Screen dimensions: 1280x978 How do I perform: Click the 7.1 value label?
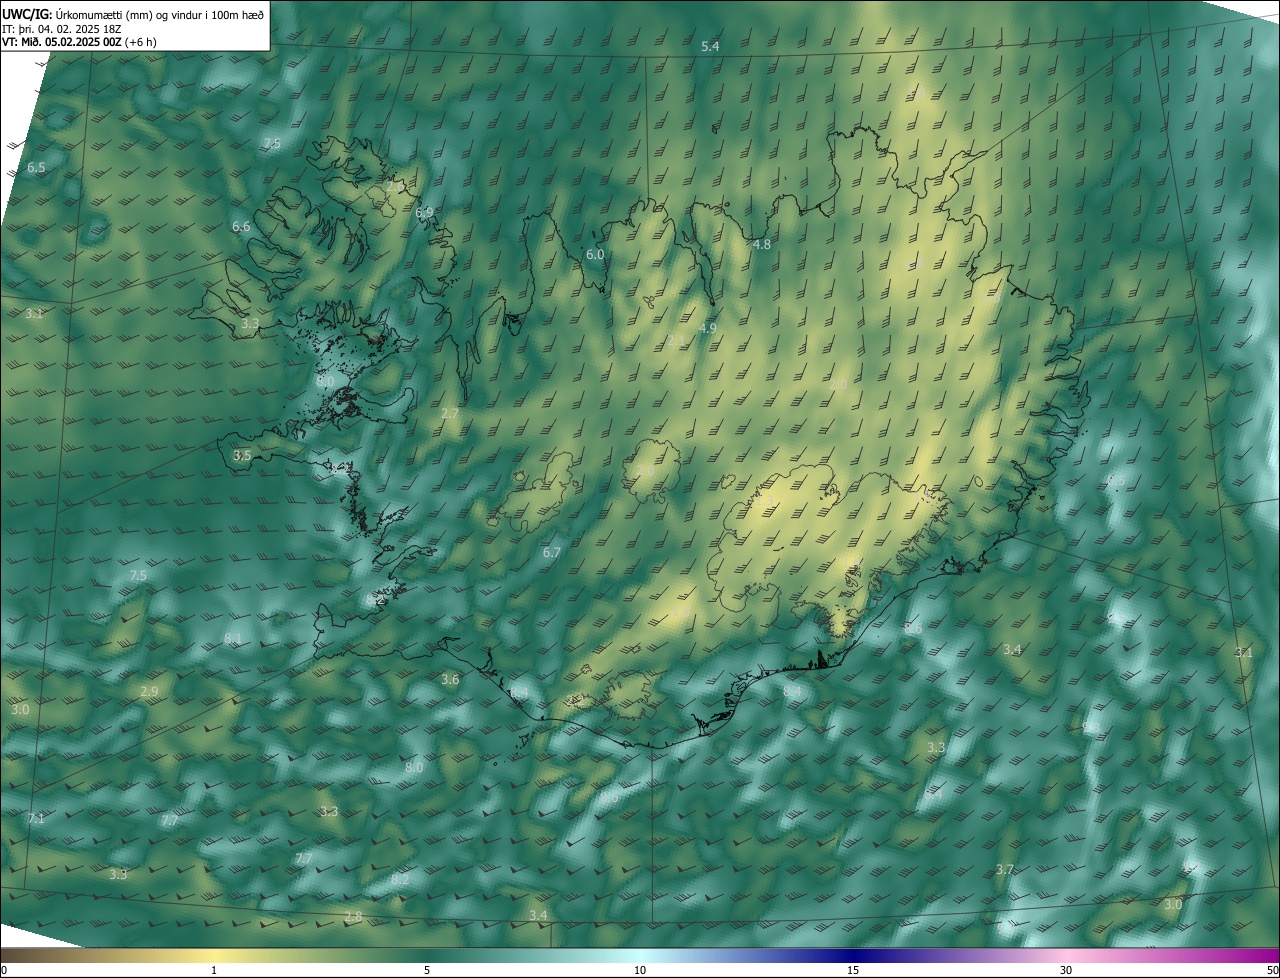tap(36, 819)
